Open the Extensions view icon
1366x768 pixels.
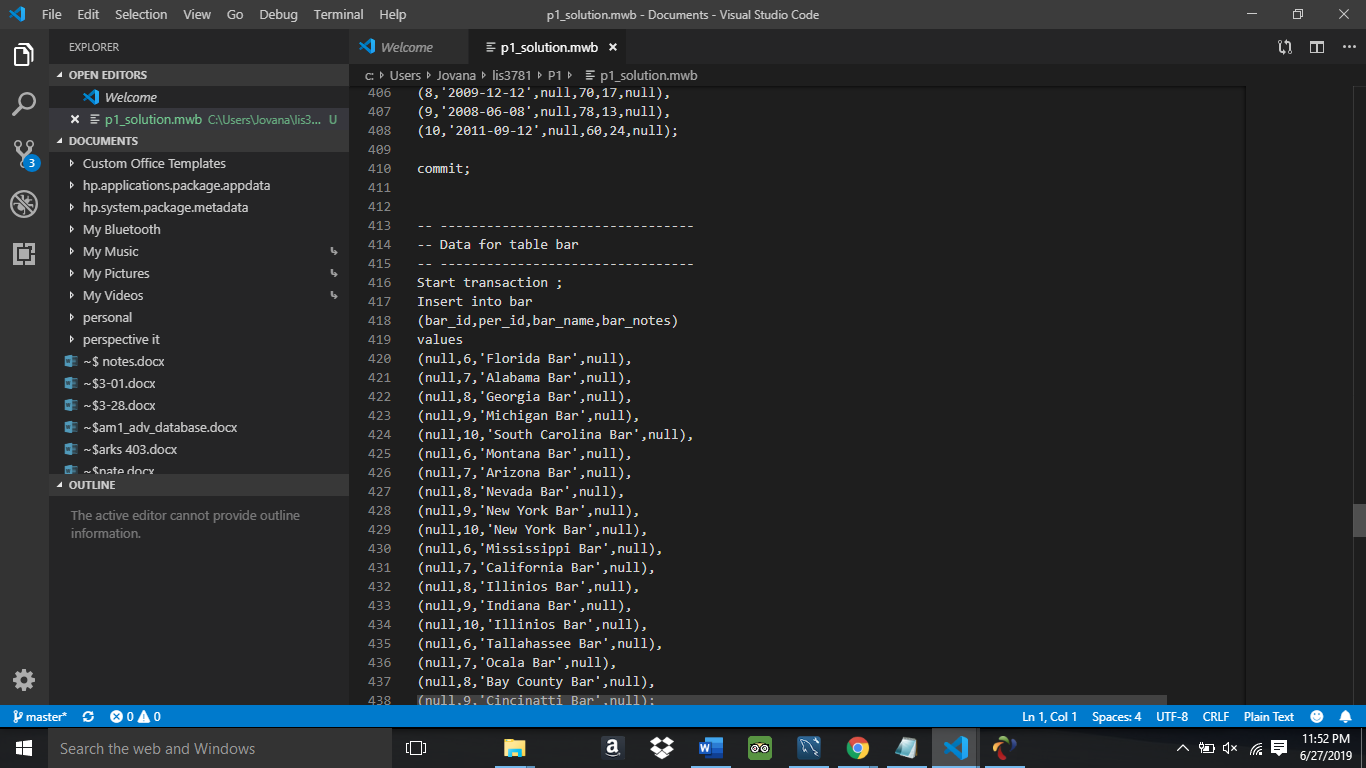click(x=24, y=254)
